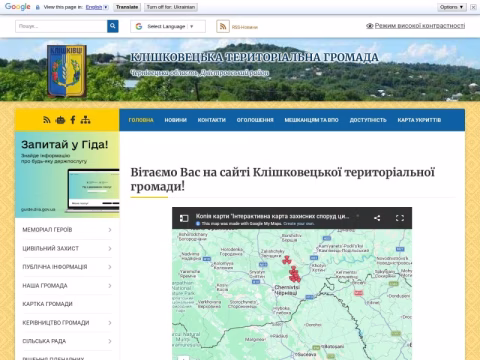Open ОГОЛОШЕННЯ menu item
Viewport: 480px width, 360px height.
tap(255, 120)
